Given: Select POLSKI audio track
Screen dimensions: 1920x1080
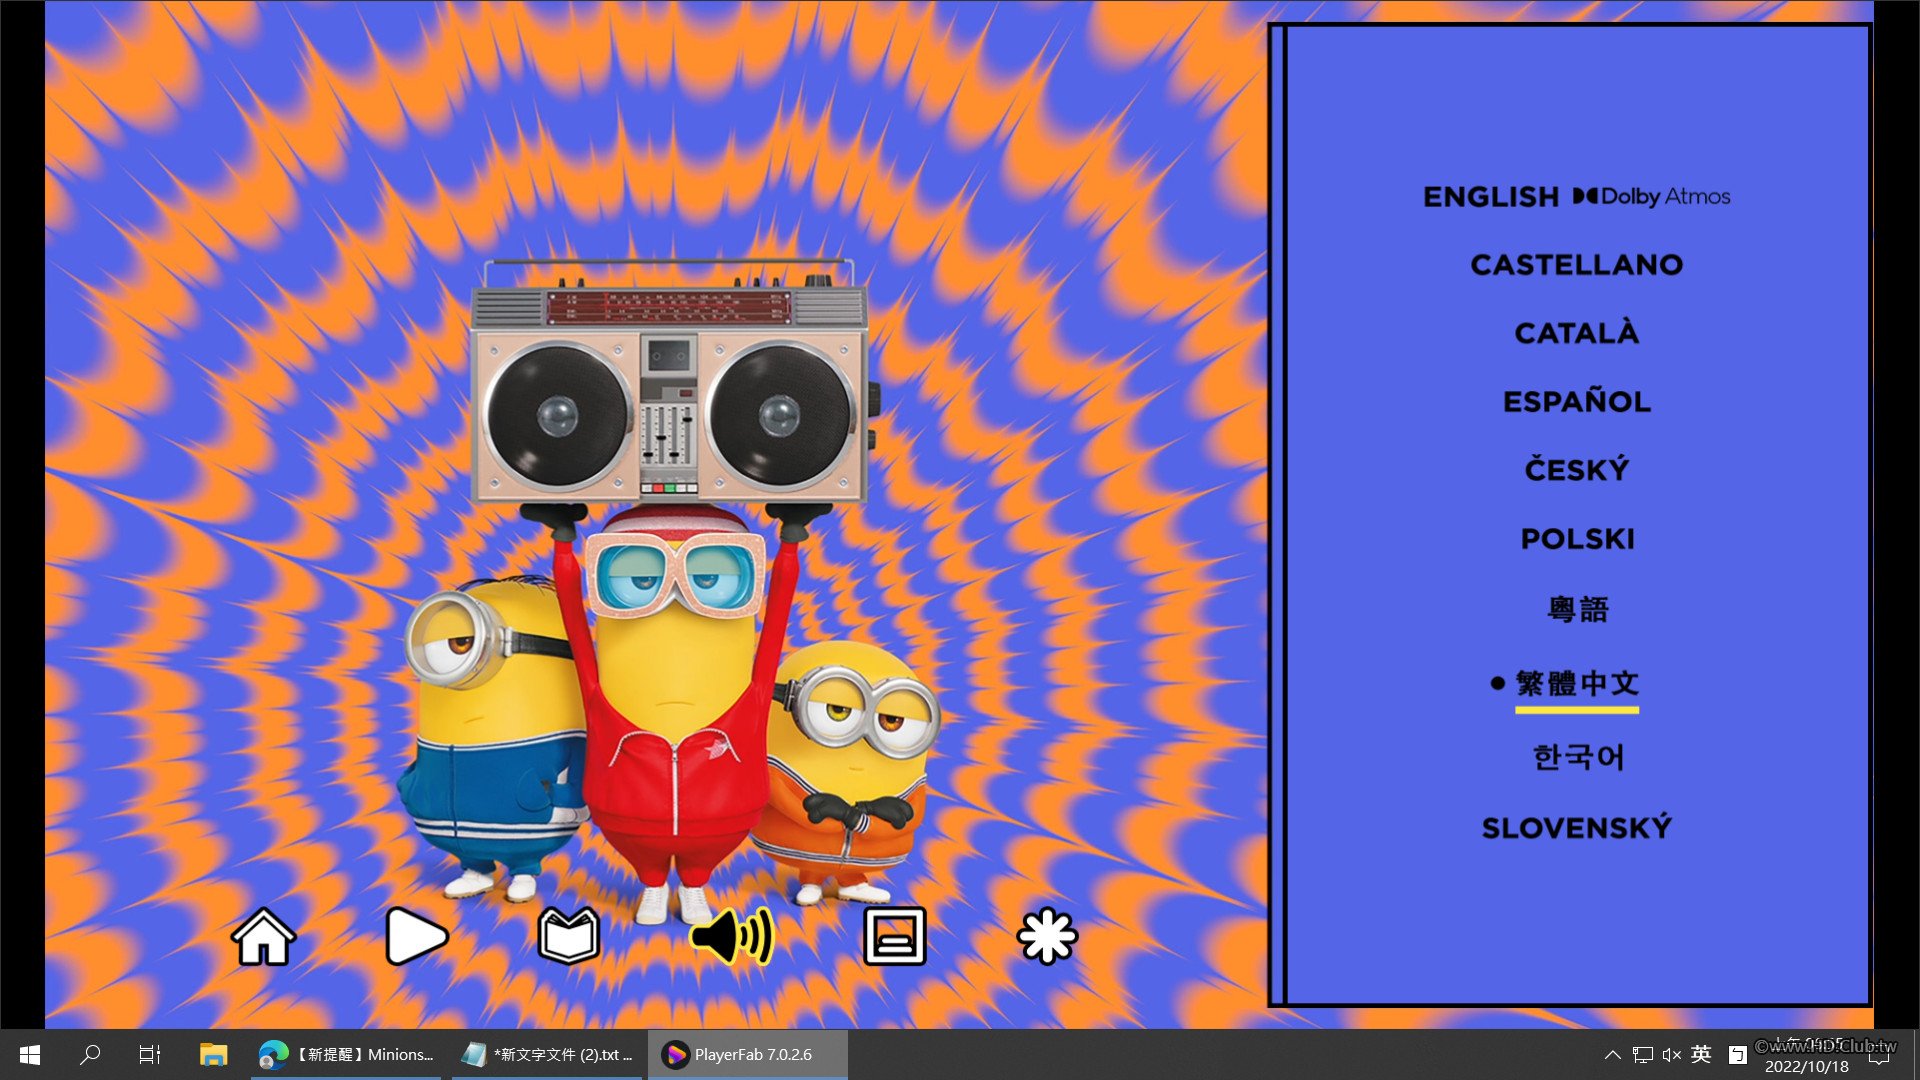Looking at the screenshot, I should tap(1576, 539).
